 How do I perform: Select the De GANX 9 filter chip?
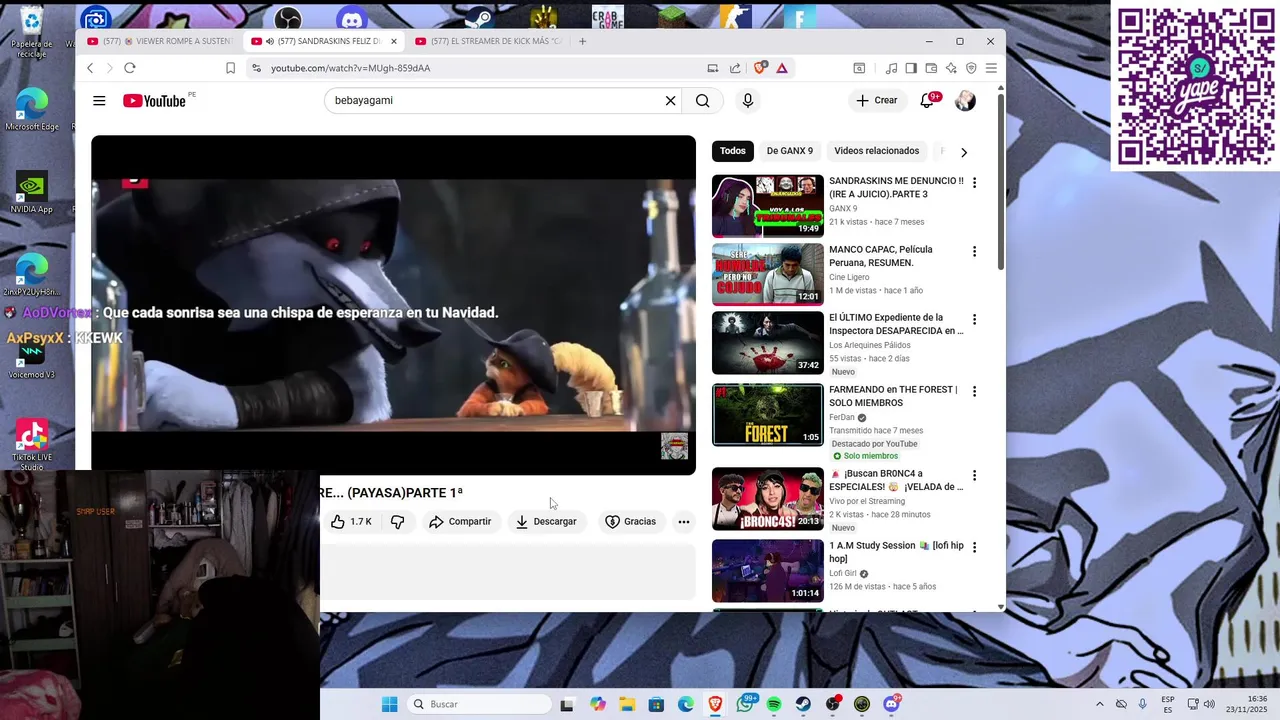coord(790,151)
